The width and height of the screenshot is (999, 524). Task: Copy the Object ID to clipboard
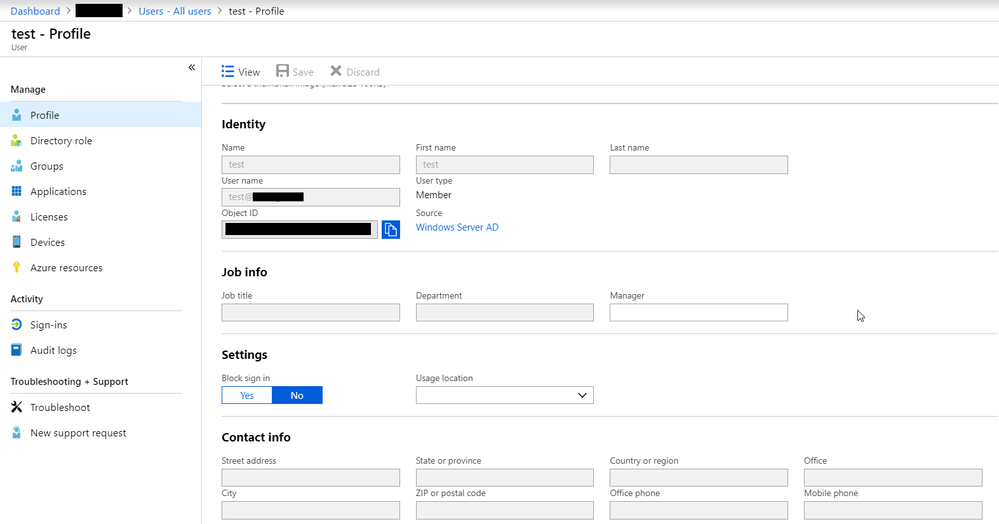tap(391, 229)
